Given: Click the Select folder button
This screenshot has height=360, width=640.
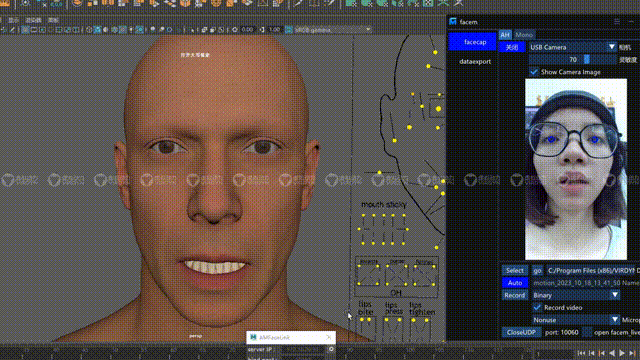Looking at the screenshot, I should point(515,271).
